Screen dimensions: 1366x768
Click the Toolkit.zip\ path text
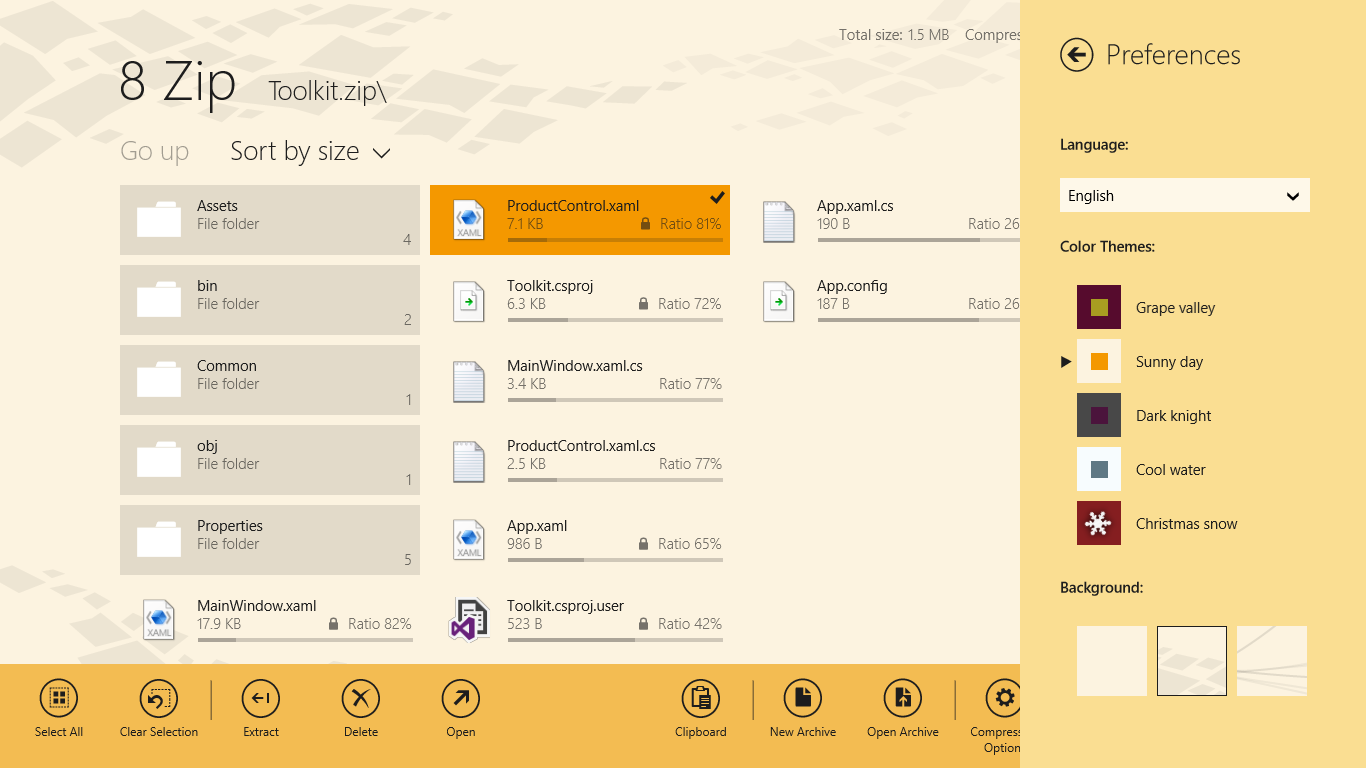click(x=328, y=91)
